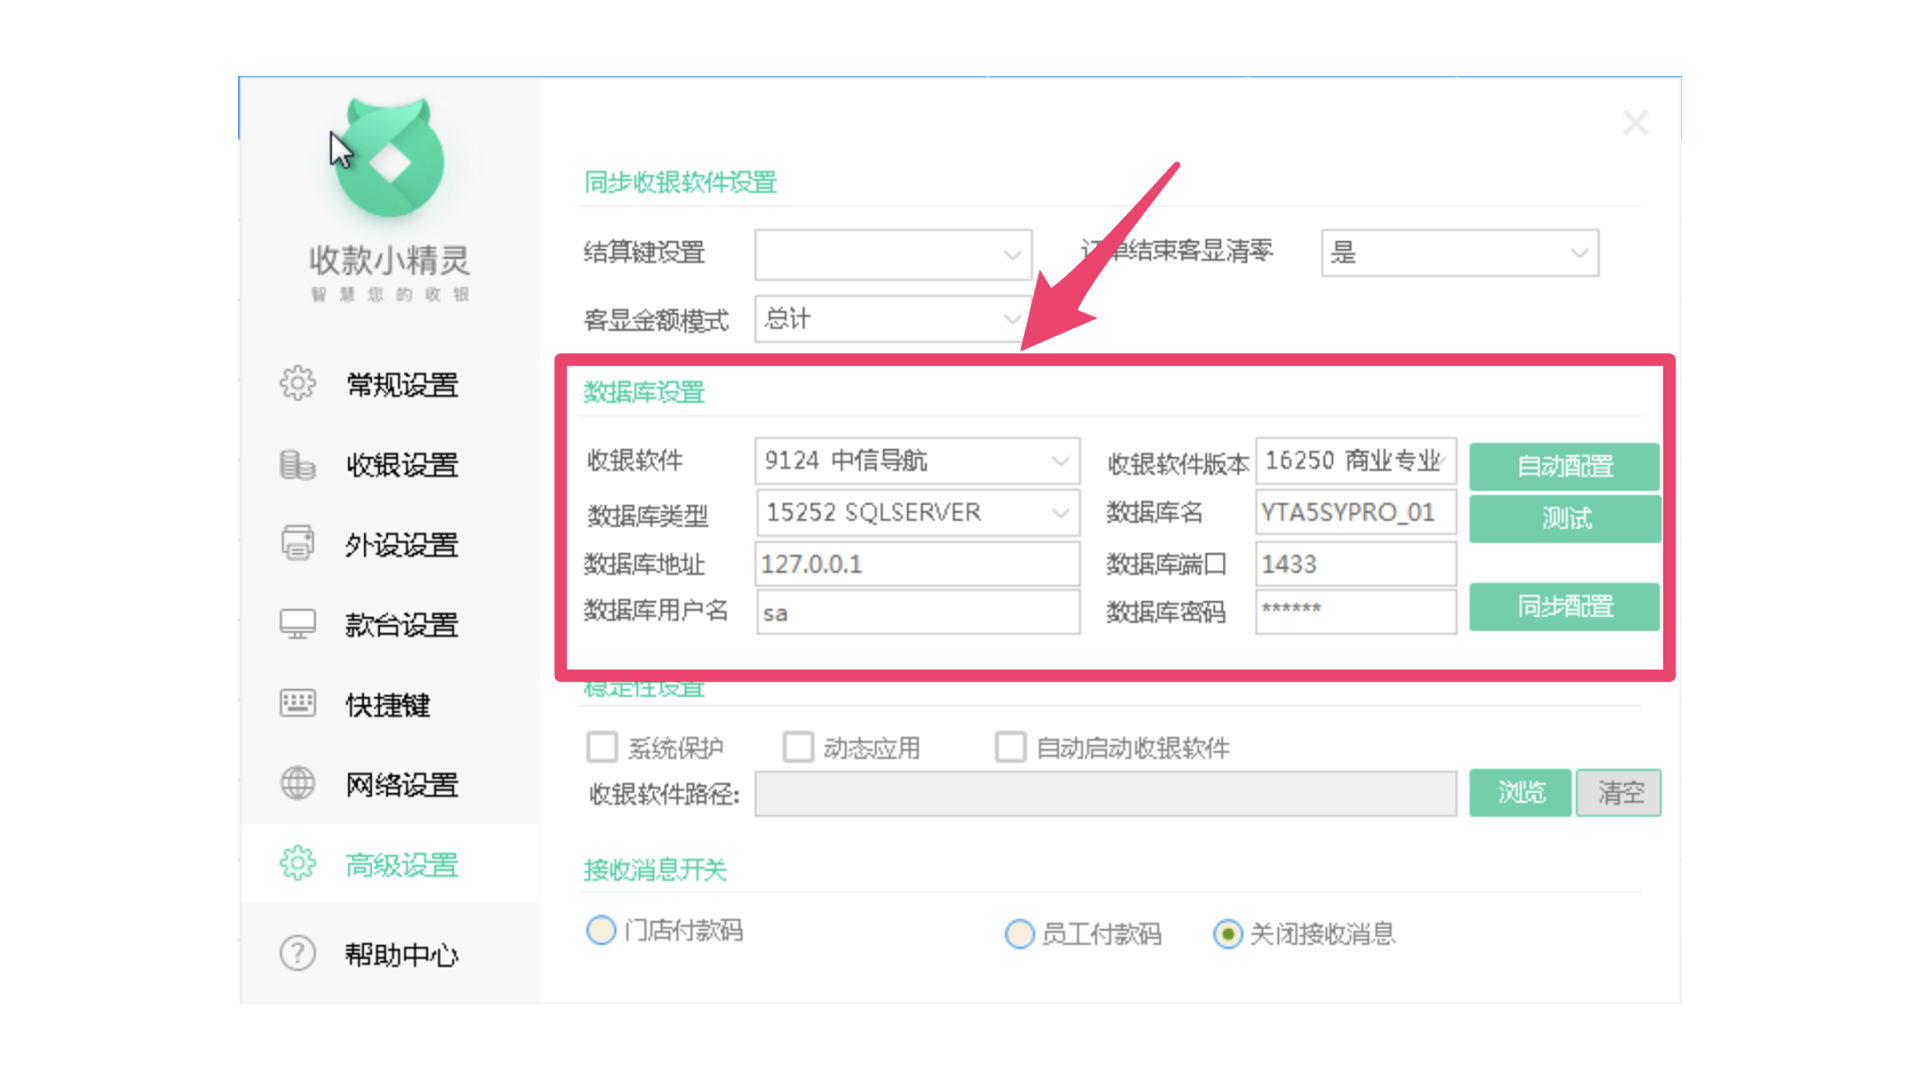Click the 快捷键 keyboard icon
This screenshot has width=1920, height=1080.
tap(297, 703)
